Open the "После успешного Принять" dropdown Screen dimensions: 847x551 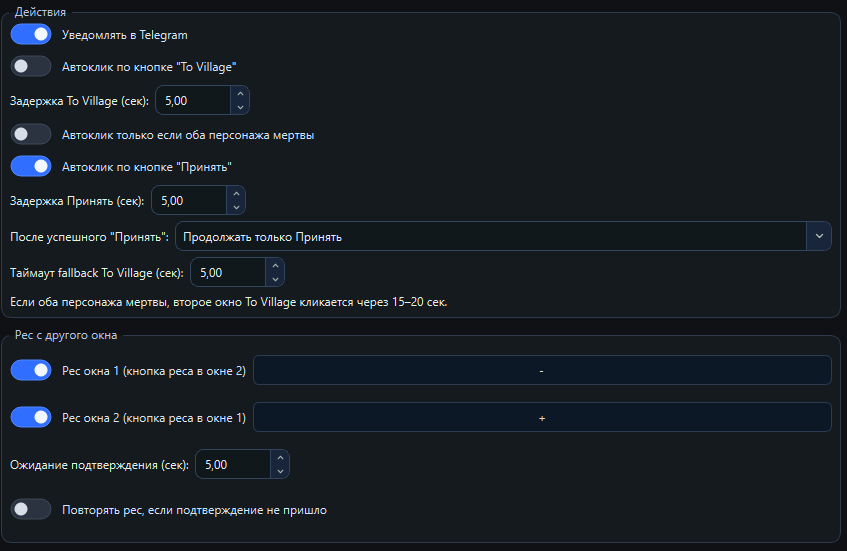pos(490,237)
